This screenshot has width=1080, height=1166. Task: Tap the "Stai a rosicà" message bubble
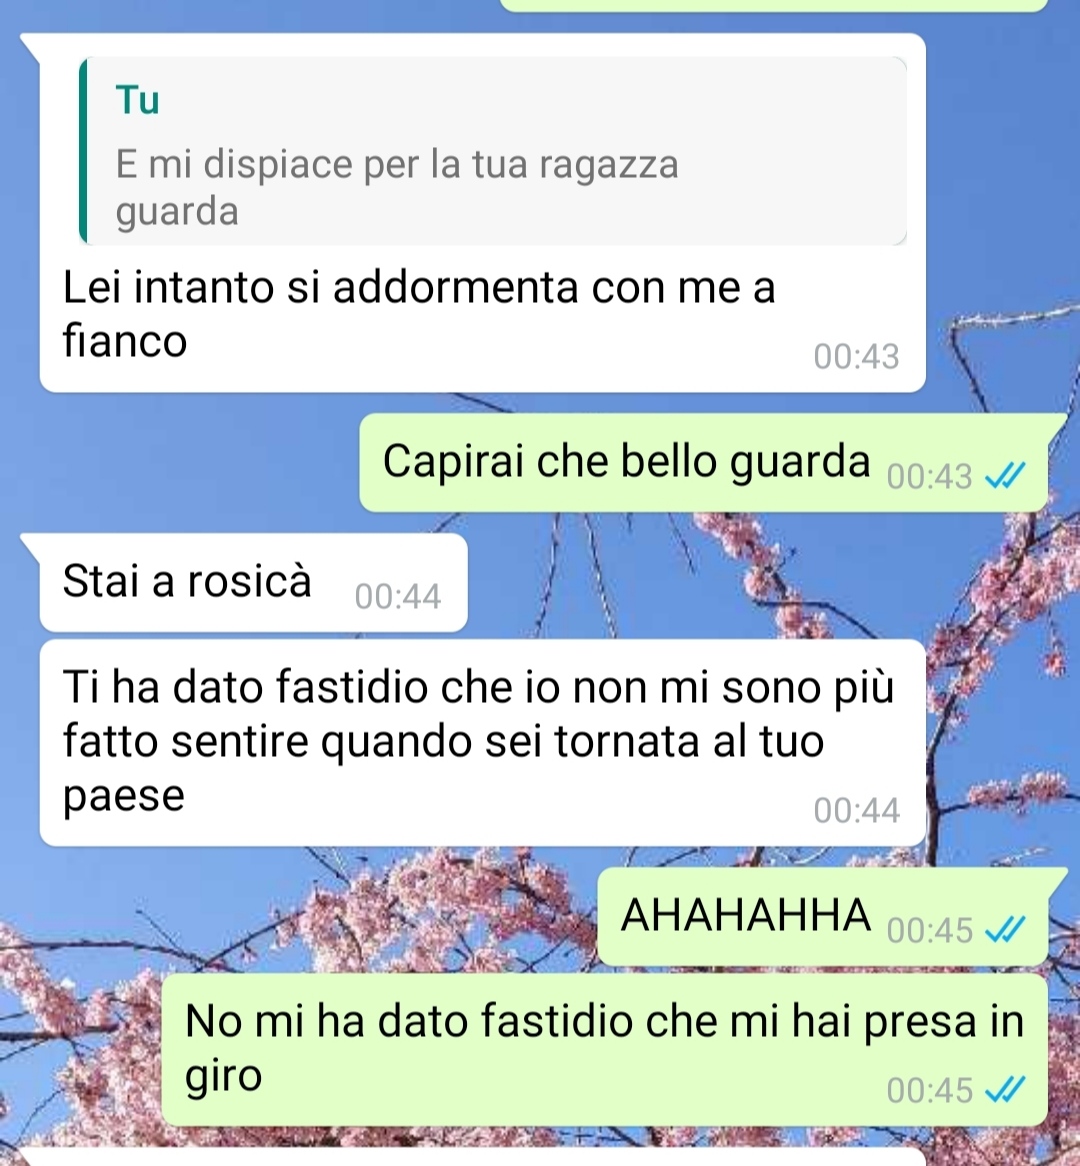254,582
